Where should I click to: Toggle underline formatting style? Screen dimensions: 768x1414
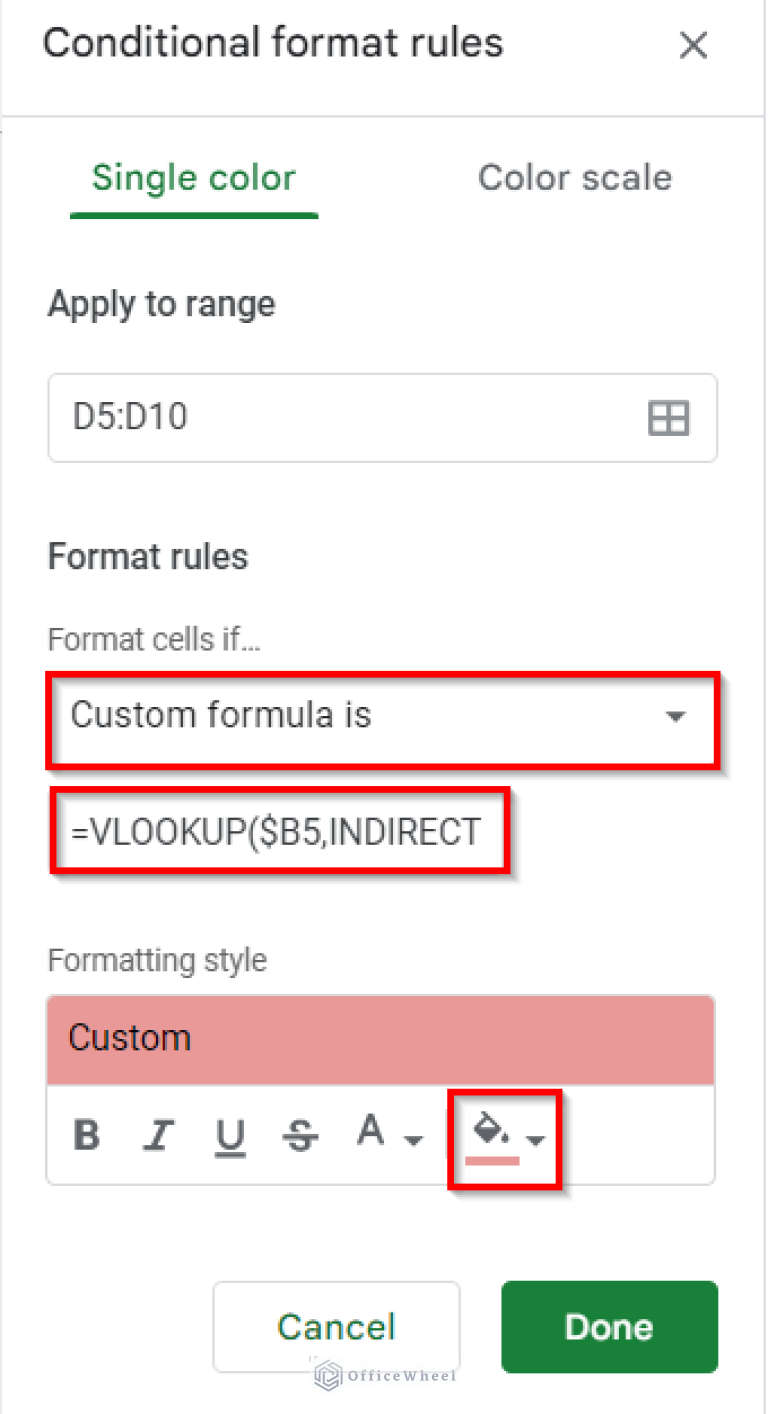[230, 1135]
